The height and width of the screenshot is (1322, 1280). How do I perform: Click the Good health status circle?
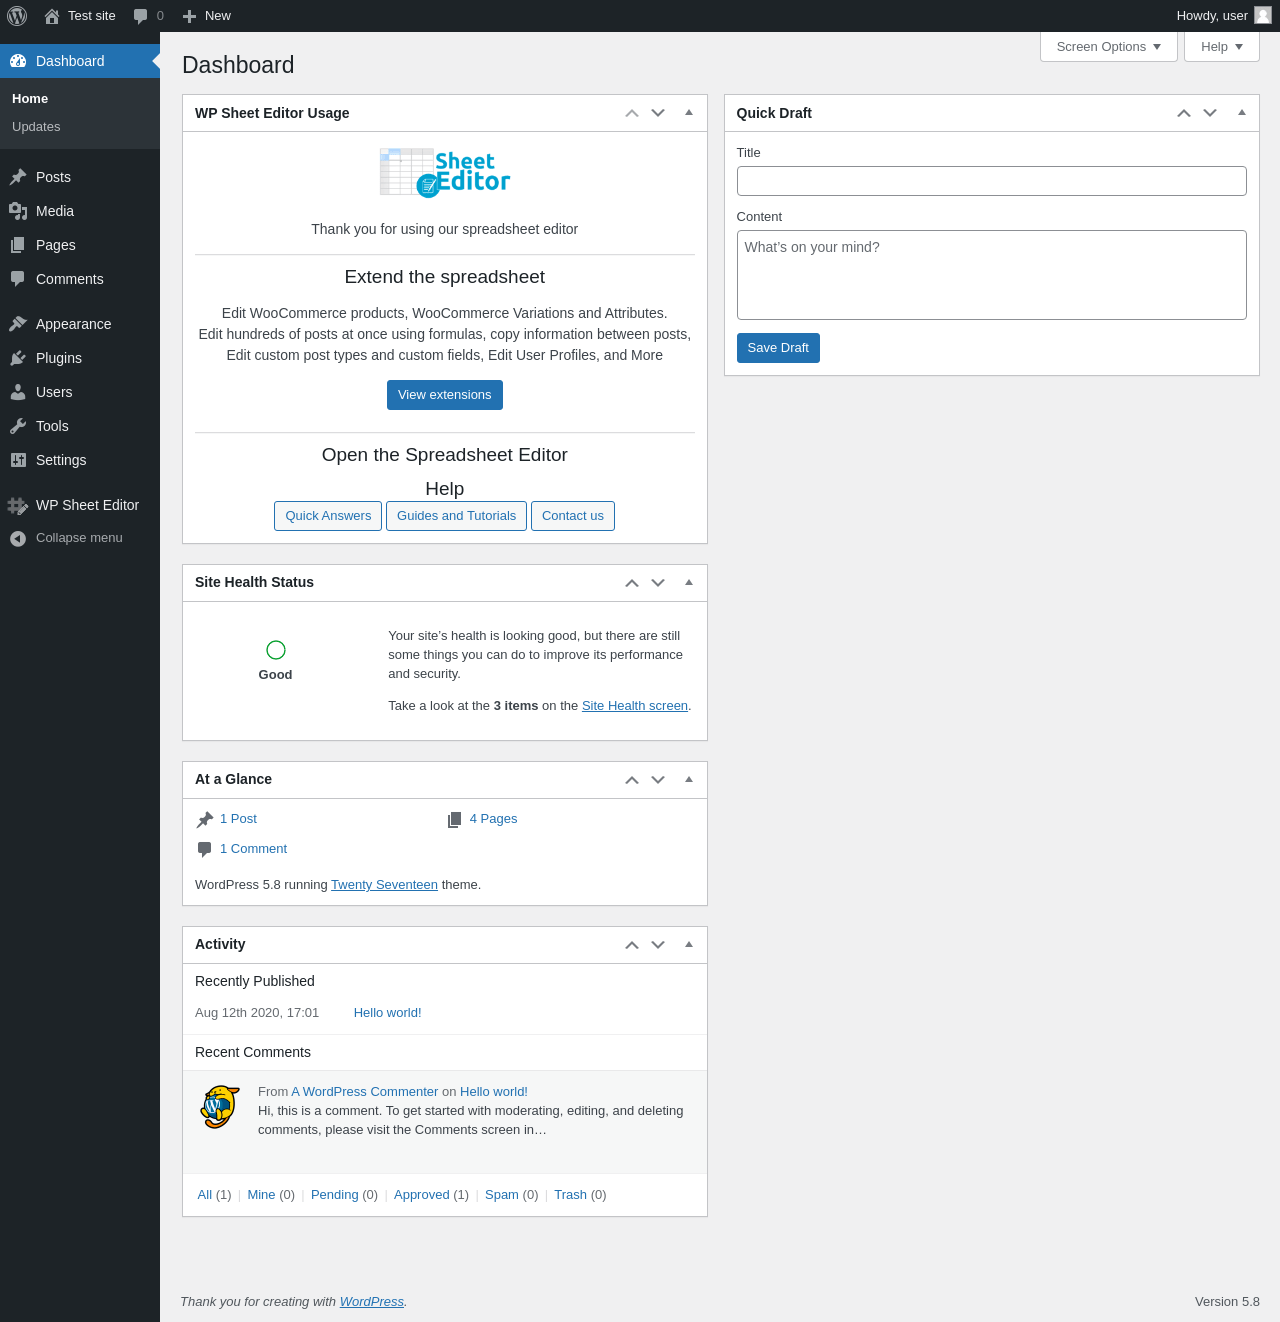(x=276, y=650)
